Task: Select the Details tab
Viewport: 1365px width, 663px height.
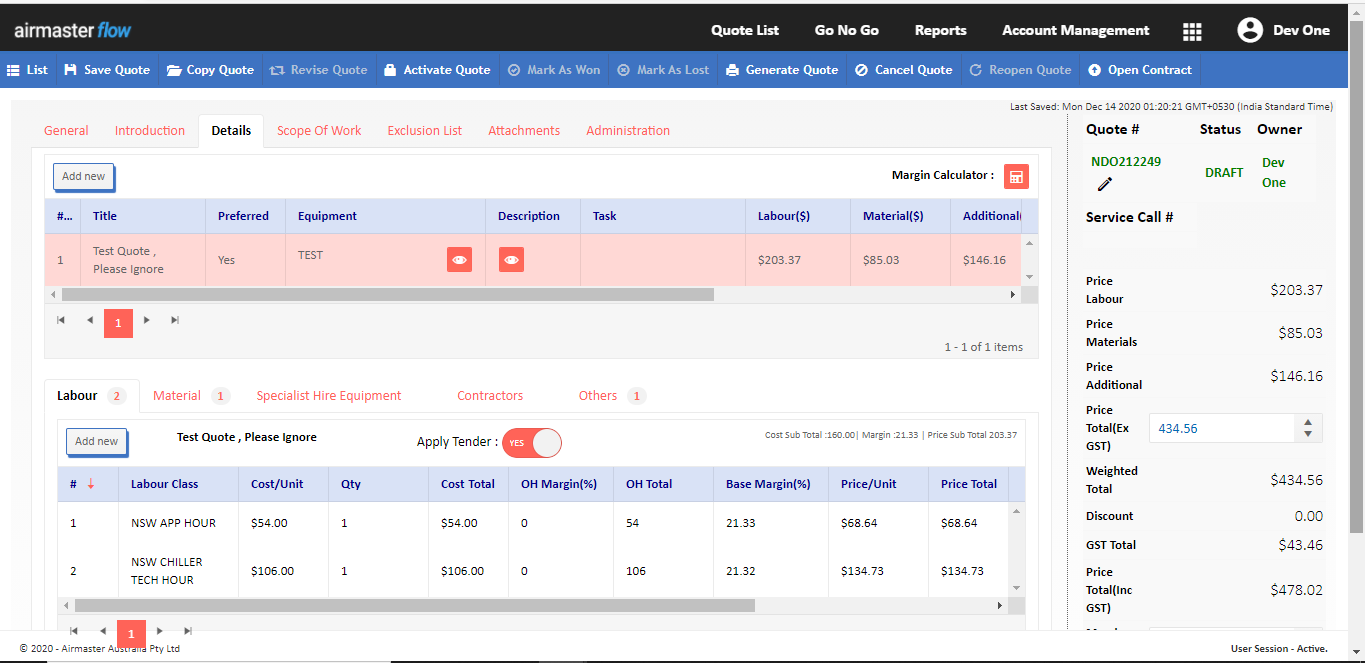Action: (x=231, y=130)
